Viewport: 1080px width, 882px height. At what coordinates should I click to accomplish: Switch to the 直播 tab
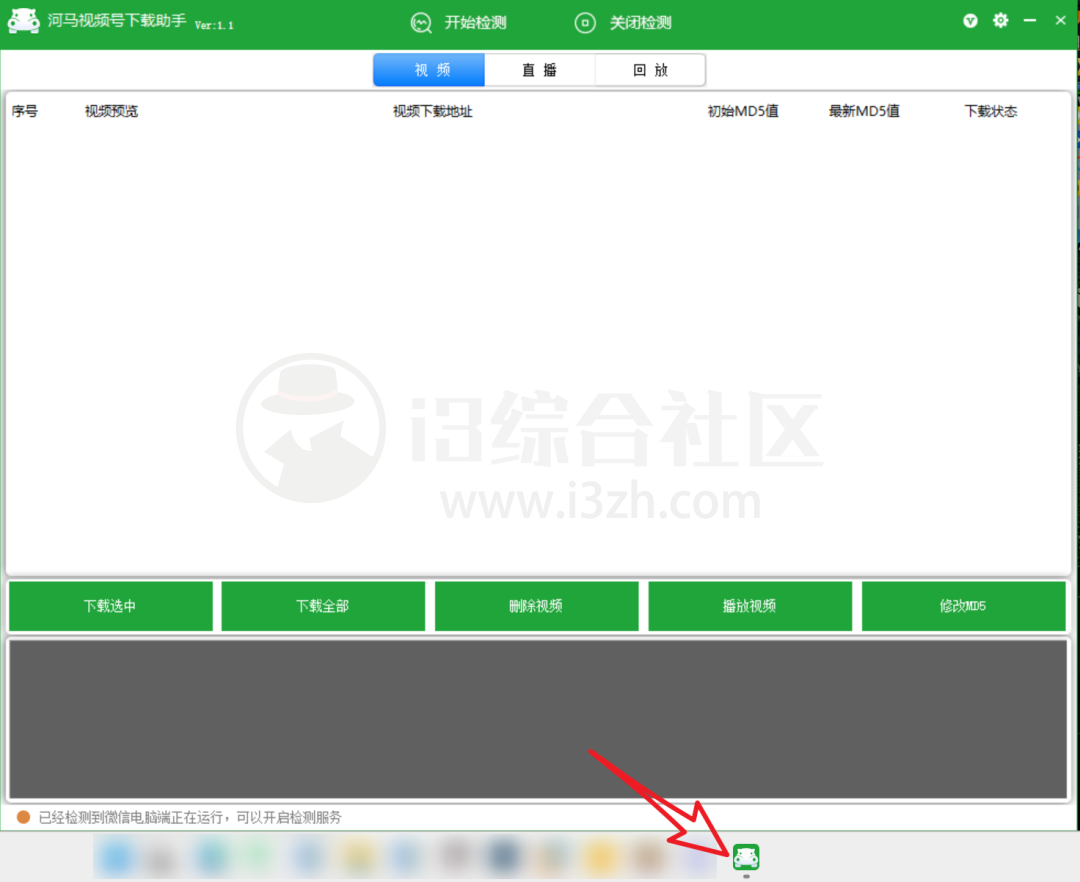539,70
